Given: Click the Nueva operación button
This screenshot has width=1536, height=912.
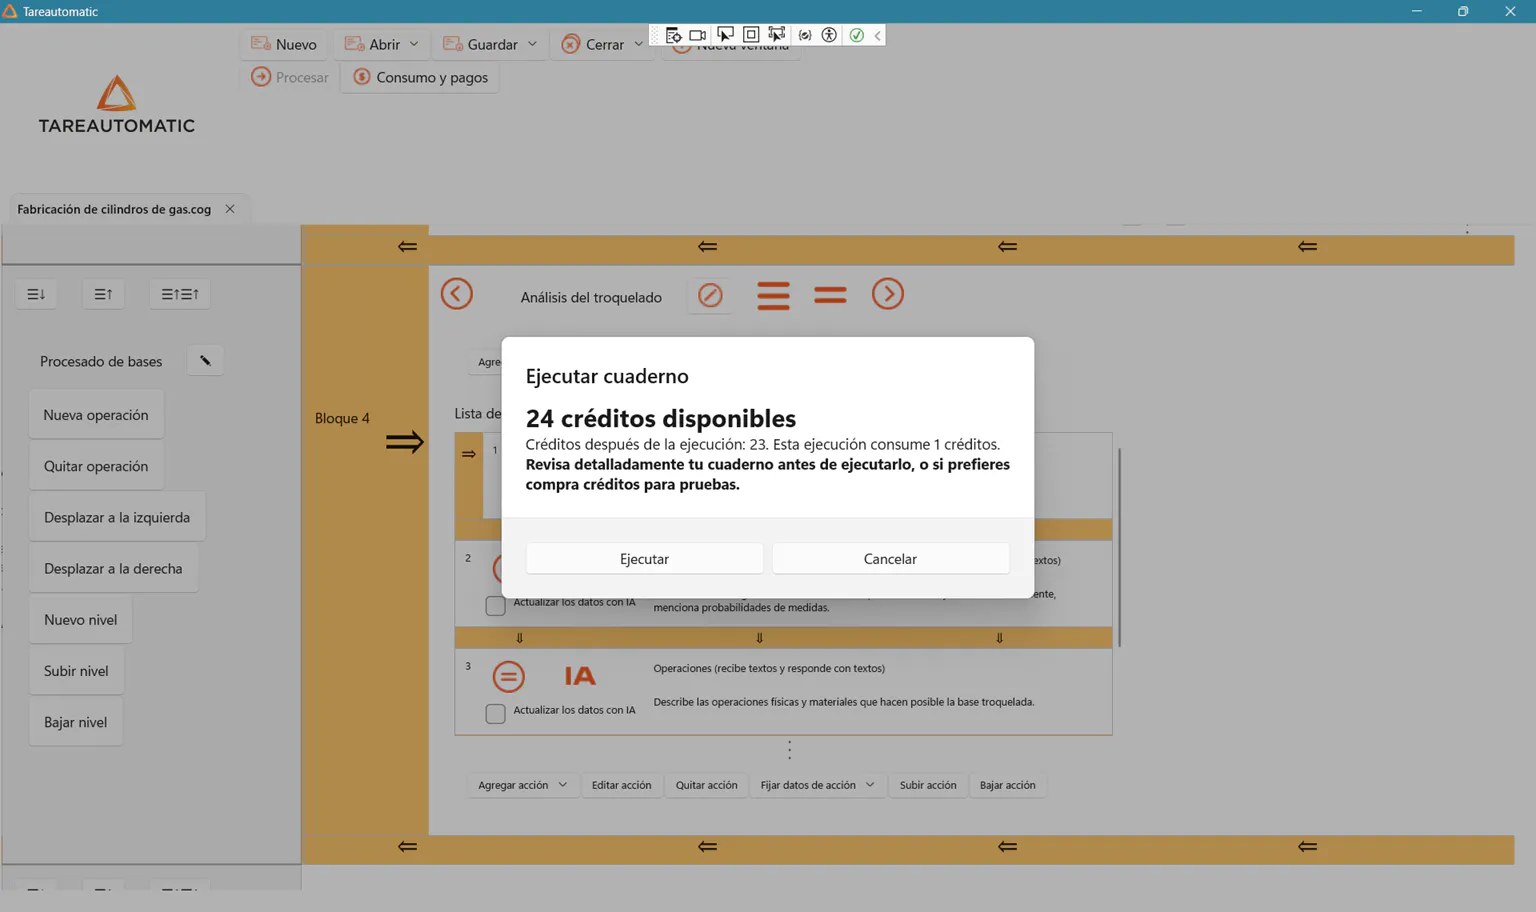Looking at the screenshot, I should (x=96, y=415).
